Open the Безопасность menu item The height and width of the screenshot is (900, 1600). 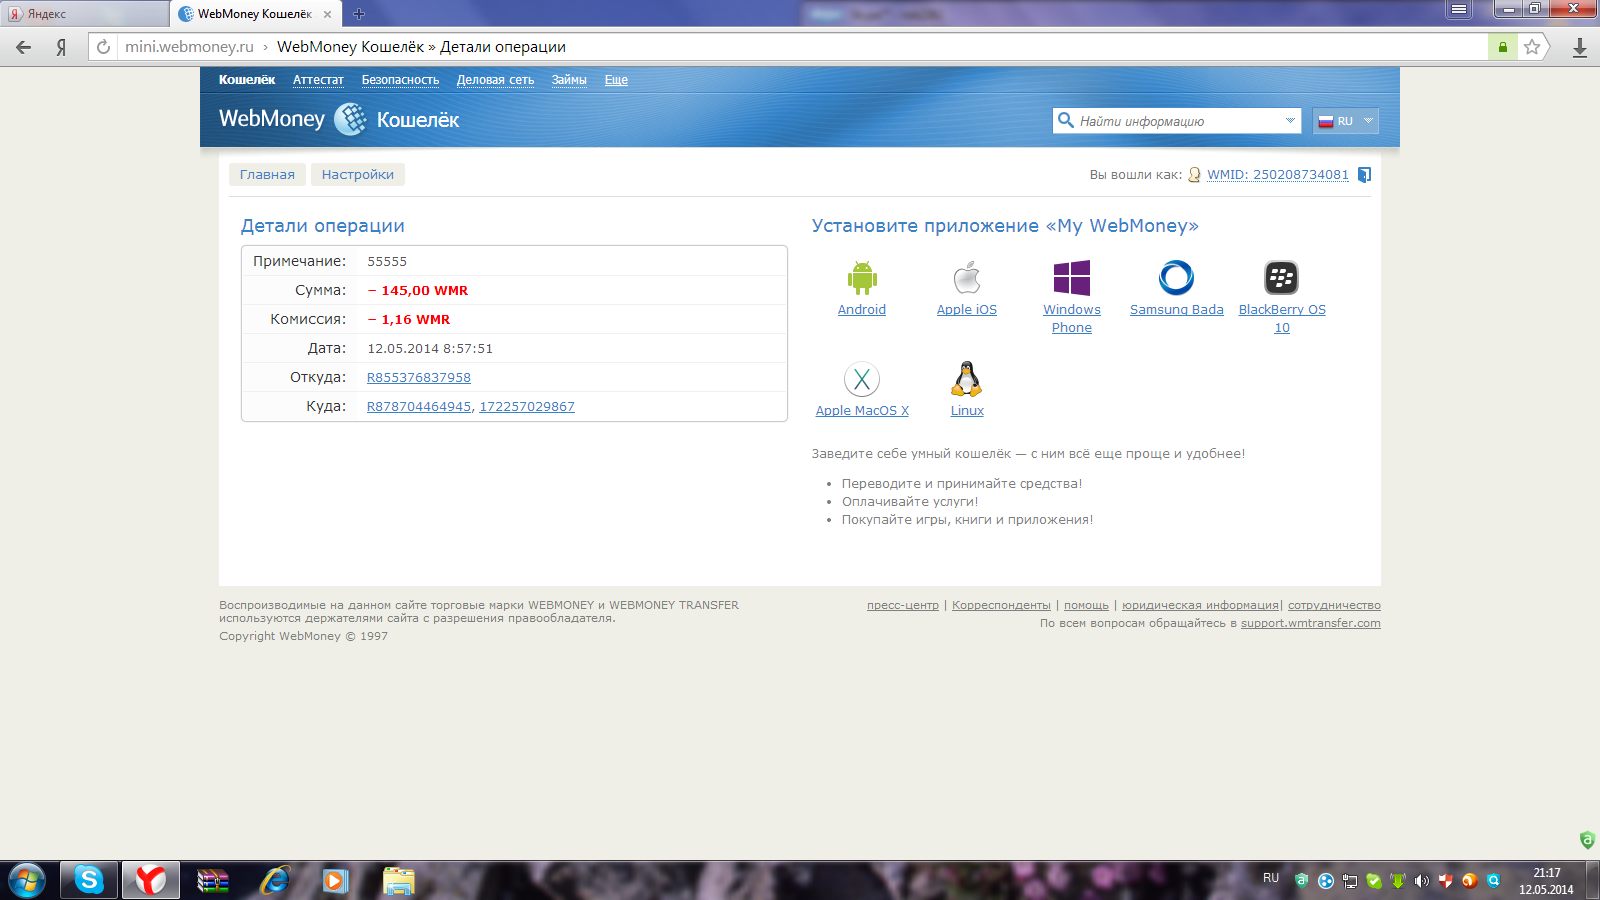point(400,80)
